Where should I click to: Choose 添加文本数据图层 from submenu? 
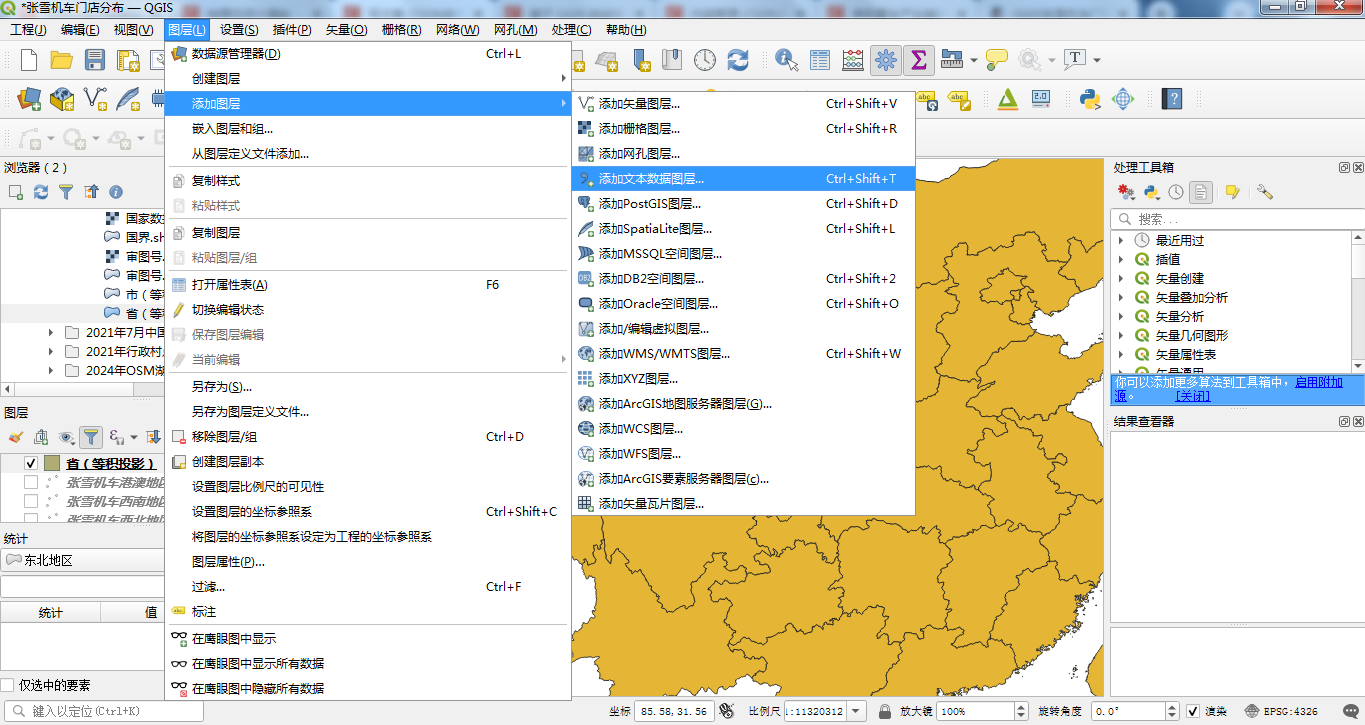743,179
